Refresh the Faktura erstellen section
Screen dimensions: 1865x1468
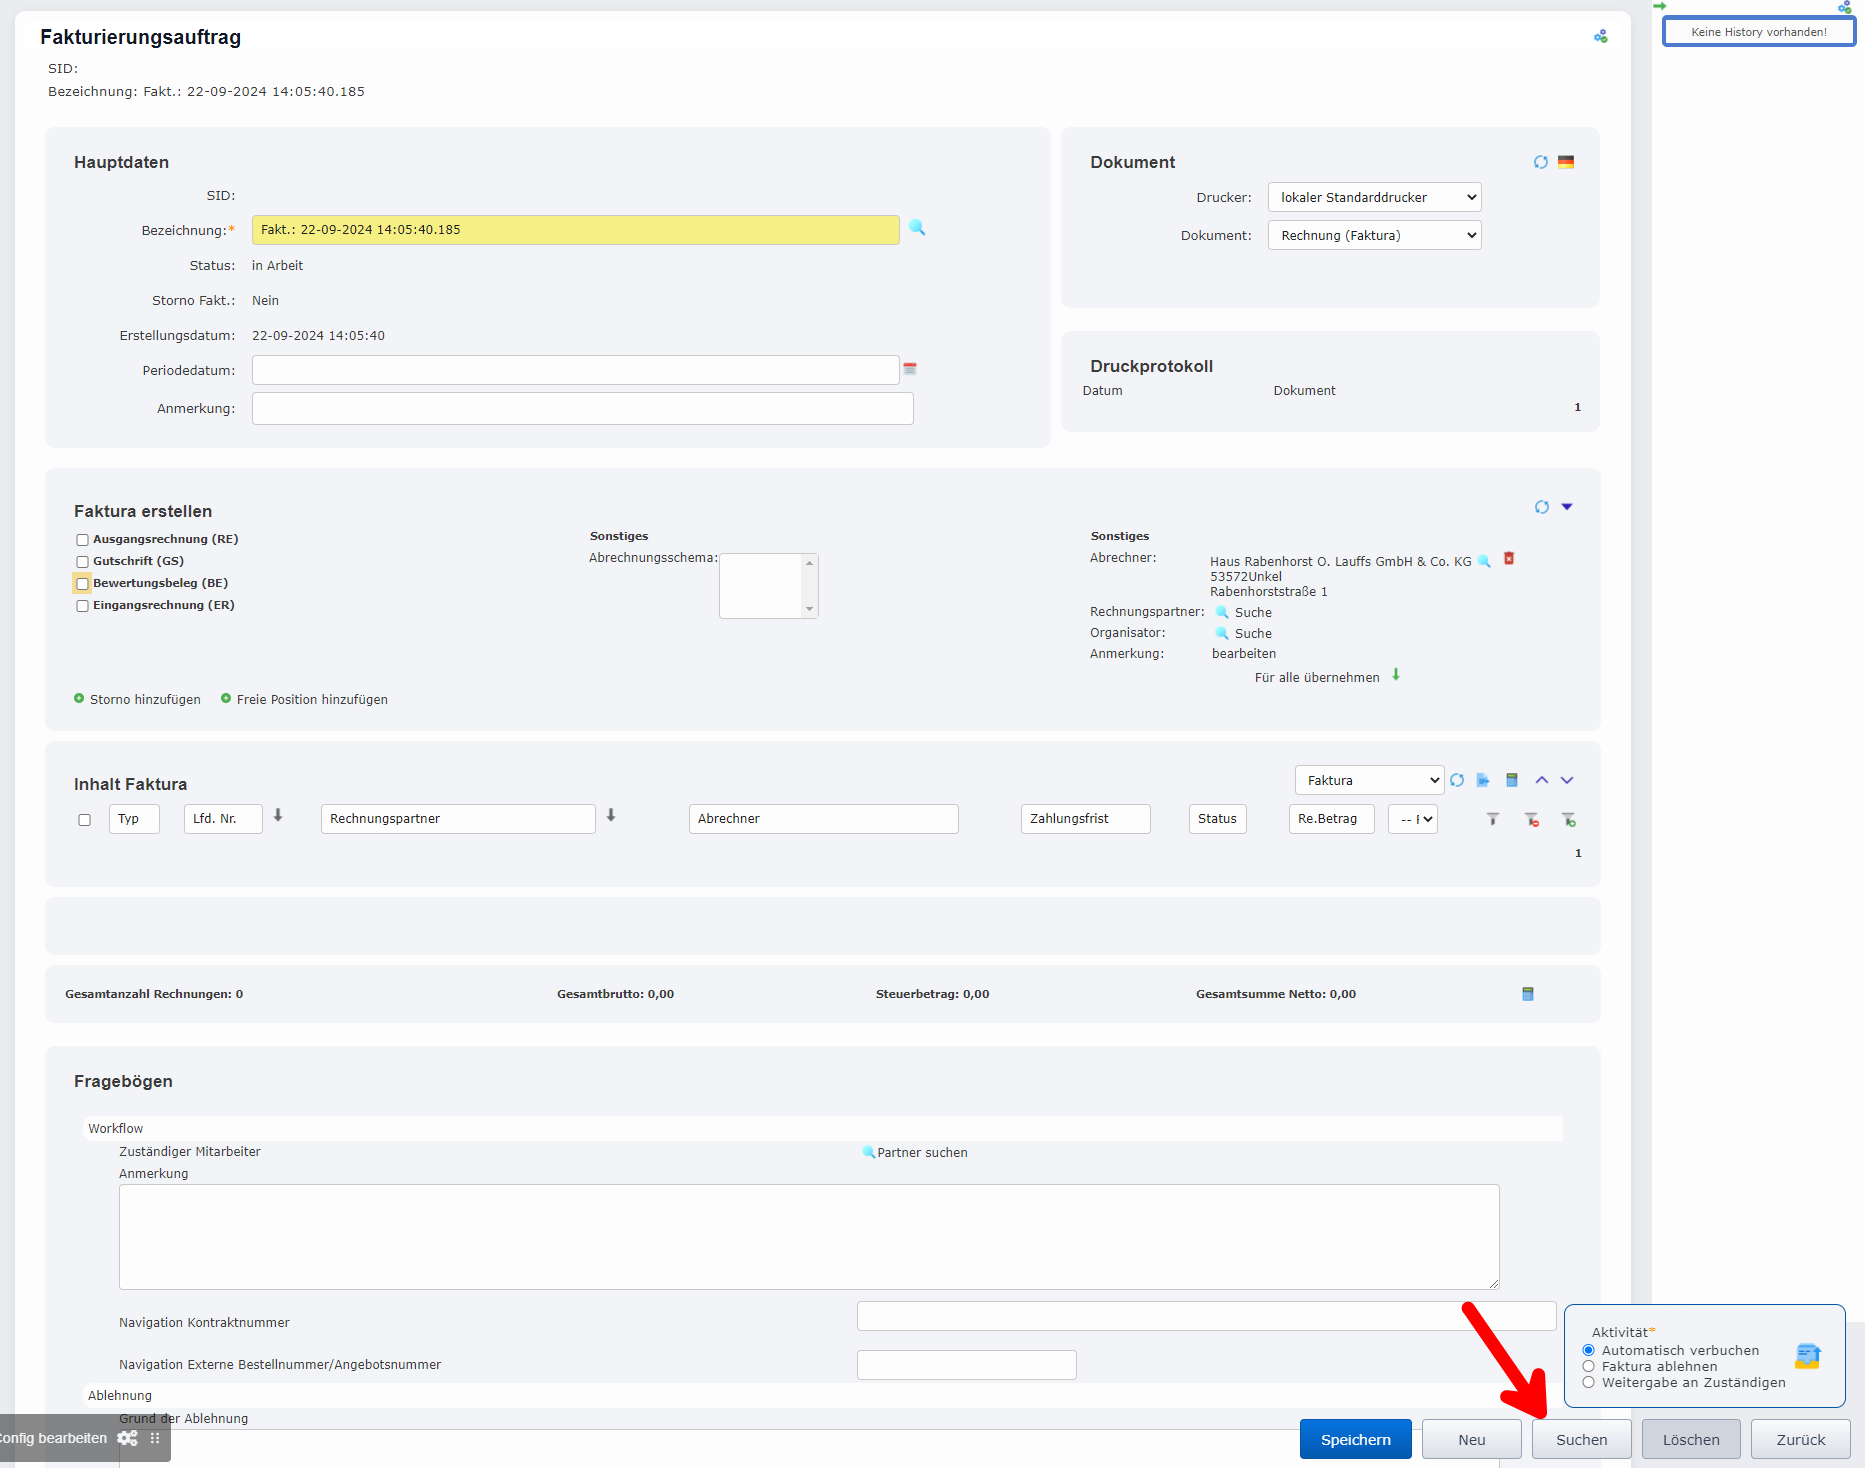click(x=1541, y=507)
